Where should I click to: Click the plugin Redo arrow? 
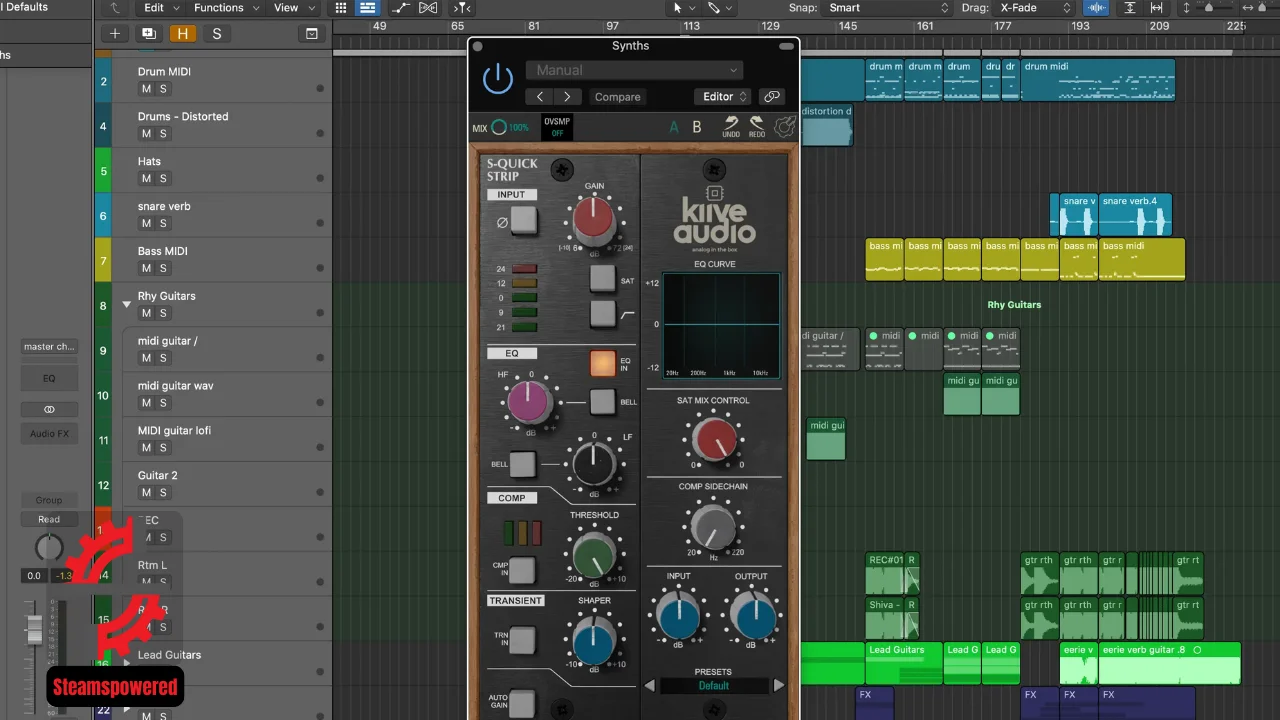tap(757, 126)
